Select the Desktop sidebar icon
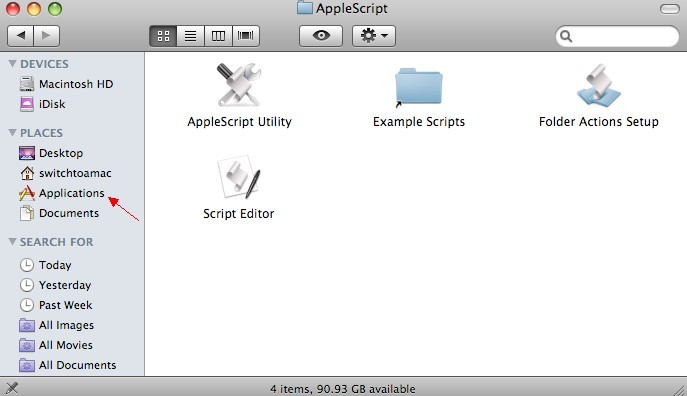This screenshot has width=687, height=396. click(x=27, y=153)
